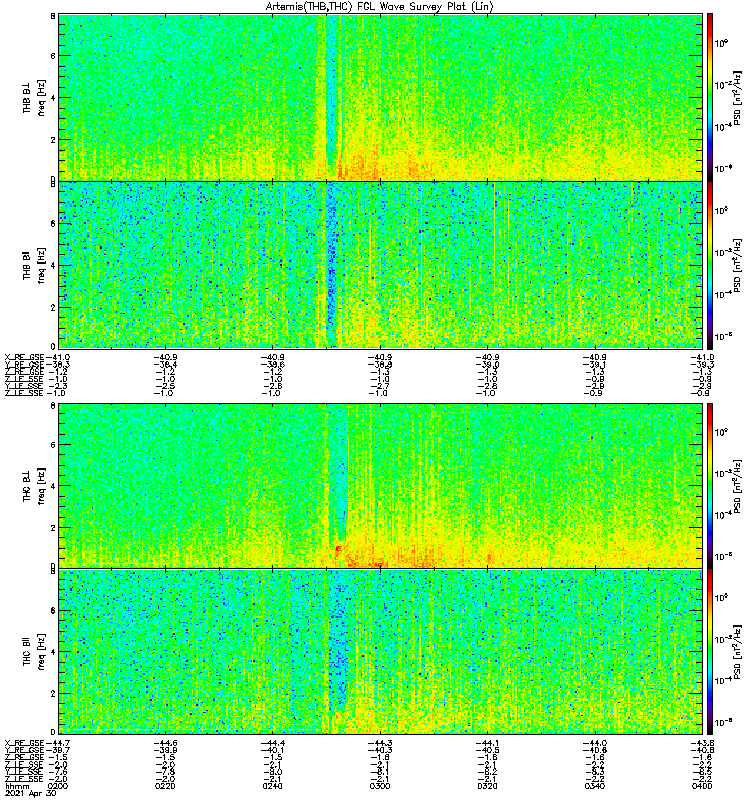Click the color bar beside the THC B⊥ panel
The height and width of the screenshot is (800, 750).
tap(710, 486)
